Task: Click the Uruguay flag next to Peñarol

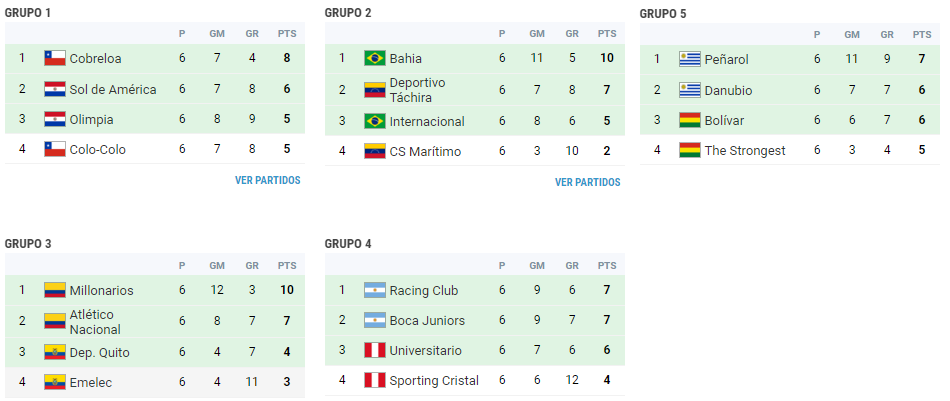Action: [689, 59]
